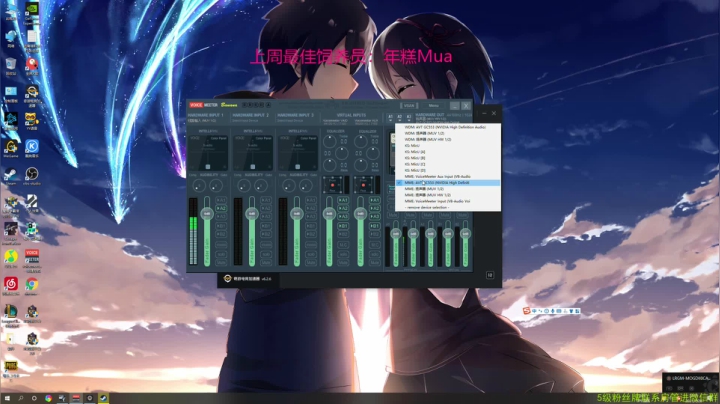The image size is (720, 404).
Task: Open the League of Legends shortcut
Action: [11, 313]
